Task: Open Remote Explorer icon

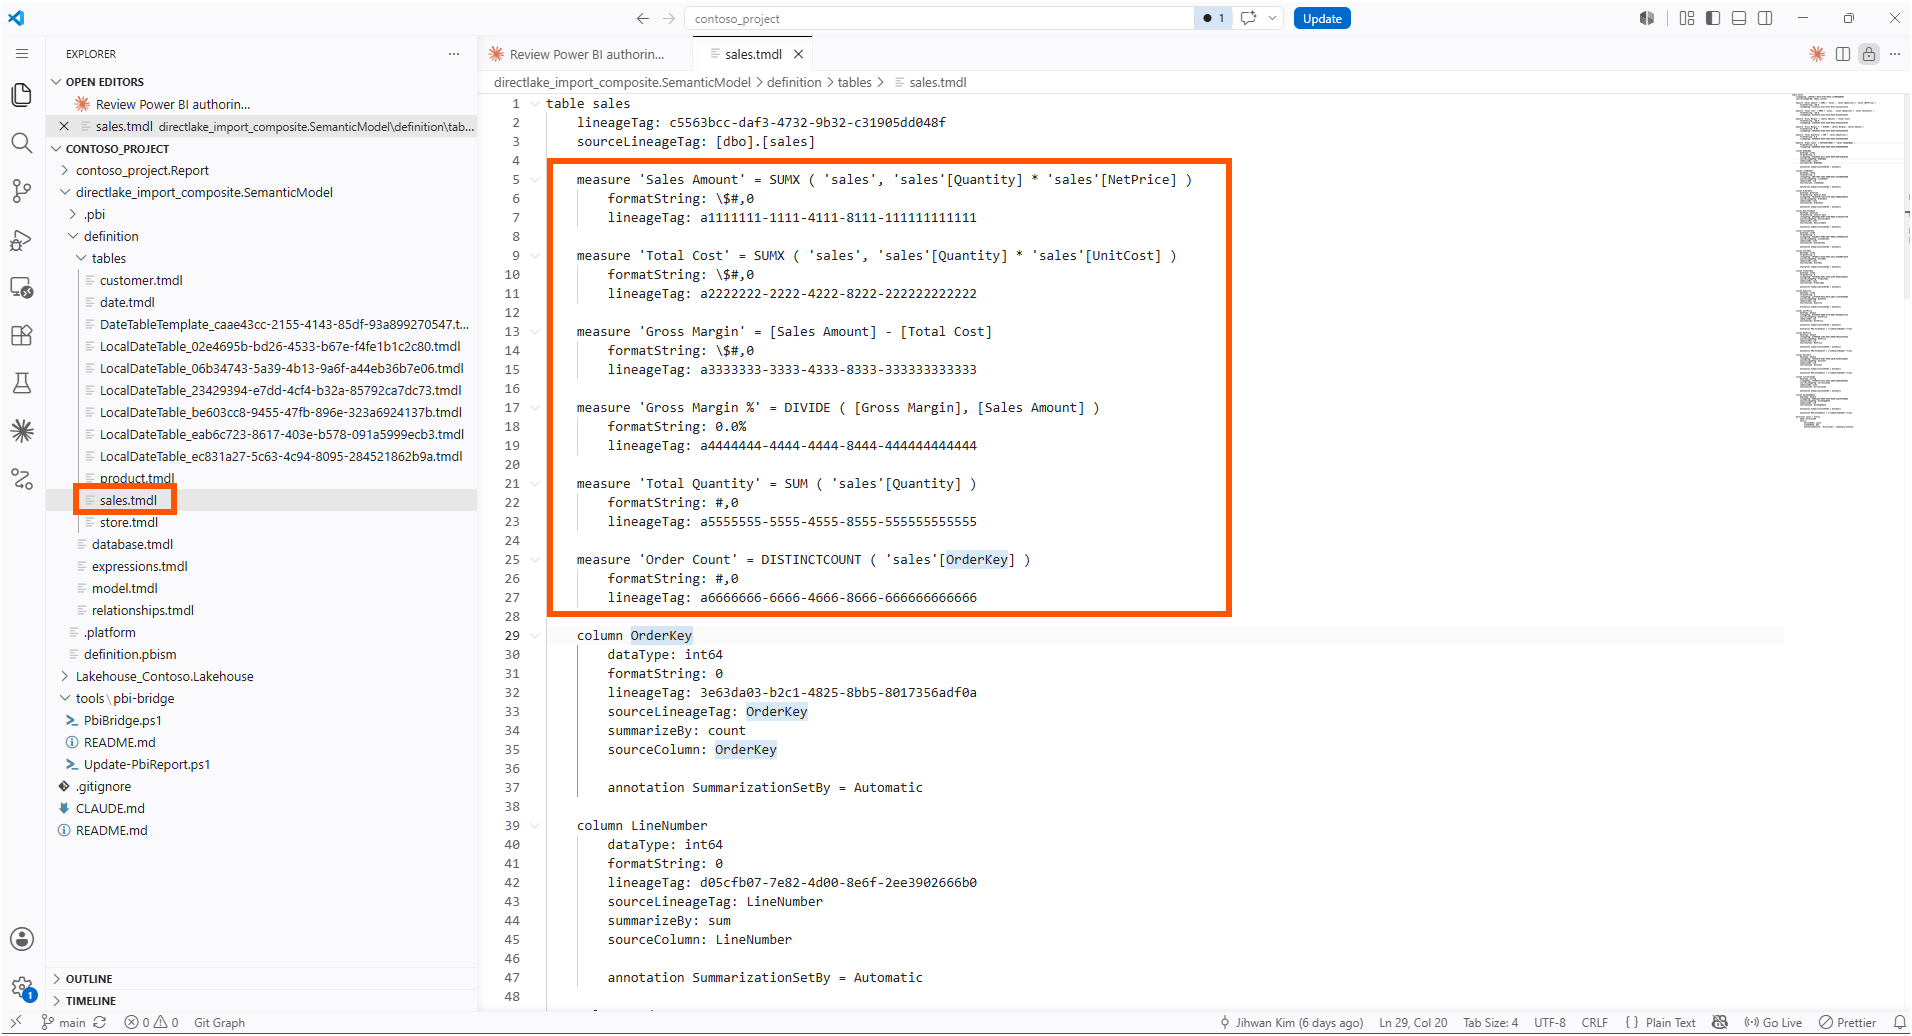Action: [21, 288]
